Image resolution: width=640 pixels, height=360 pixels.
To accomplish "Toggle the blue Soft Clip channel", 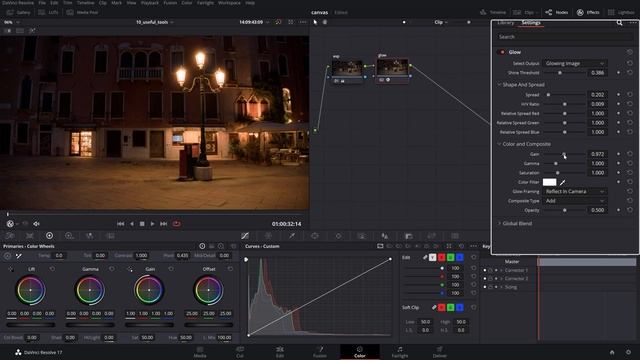I will 460,307.
